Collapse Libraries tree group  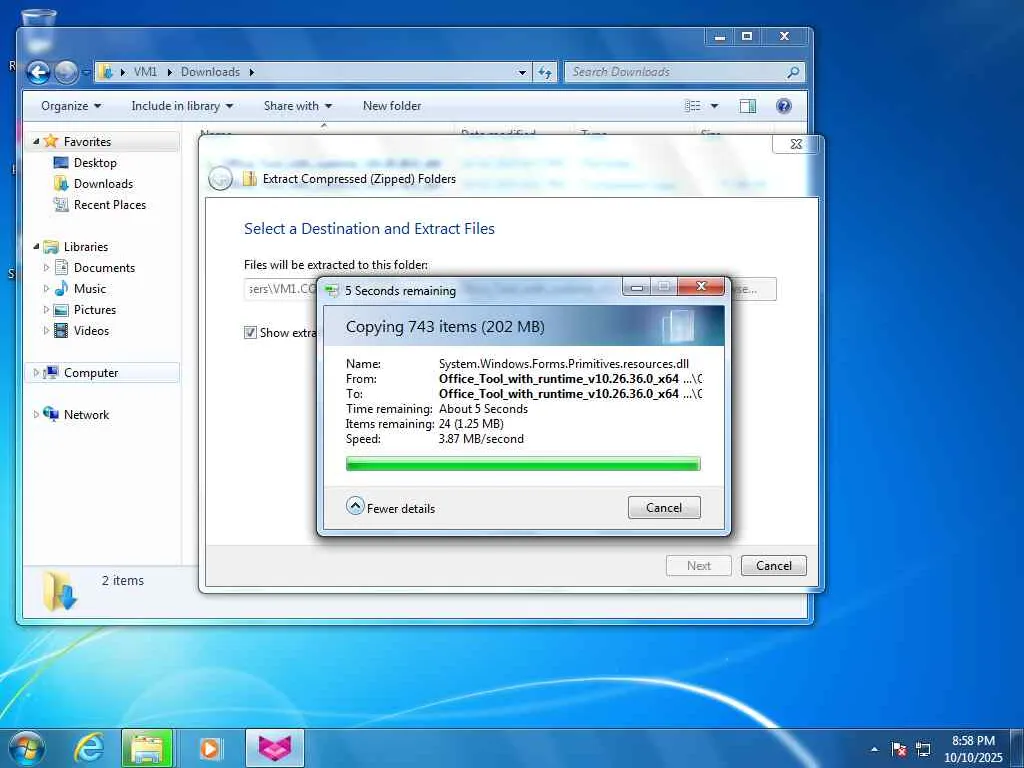(36, 247)
